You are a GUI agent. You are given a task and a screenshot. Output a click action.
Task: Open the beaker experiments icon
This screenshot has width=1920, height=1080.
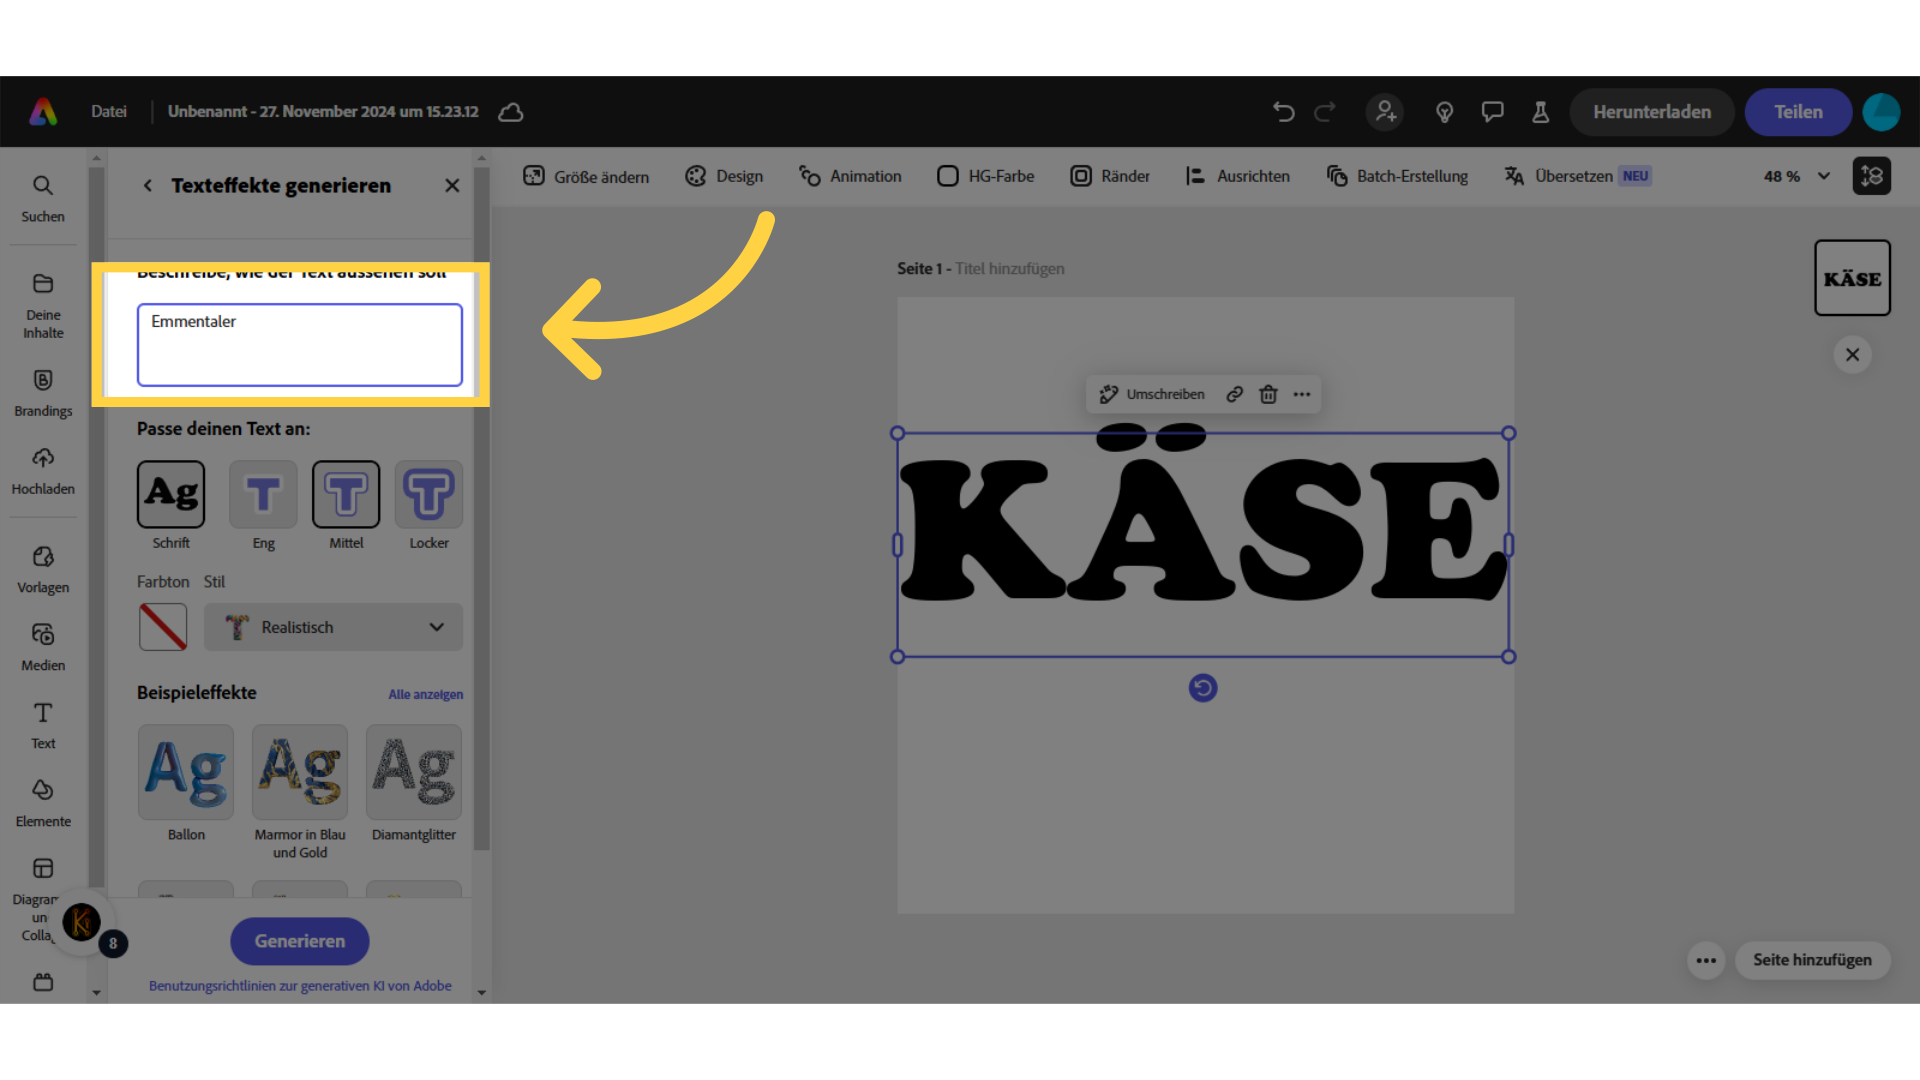pyautogui.click(x=1540, y=112)
